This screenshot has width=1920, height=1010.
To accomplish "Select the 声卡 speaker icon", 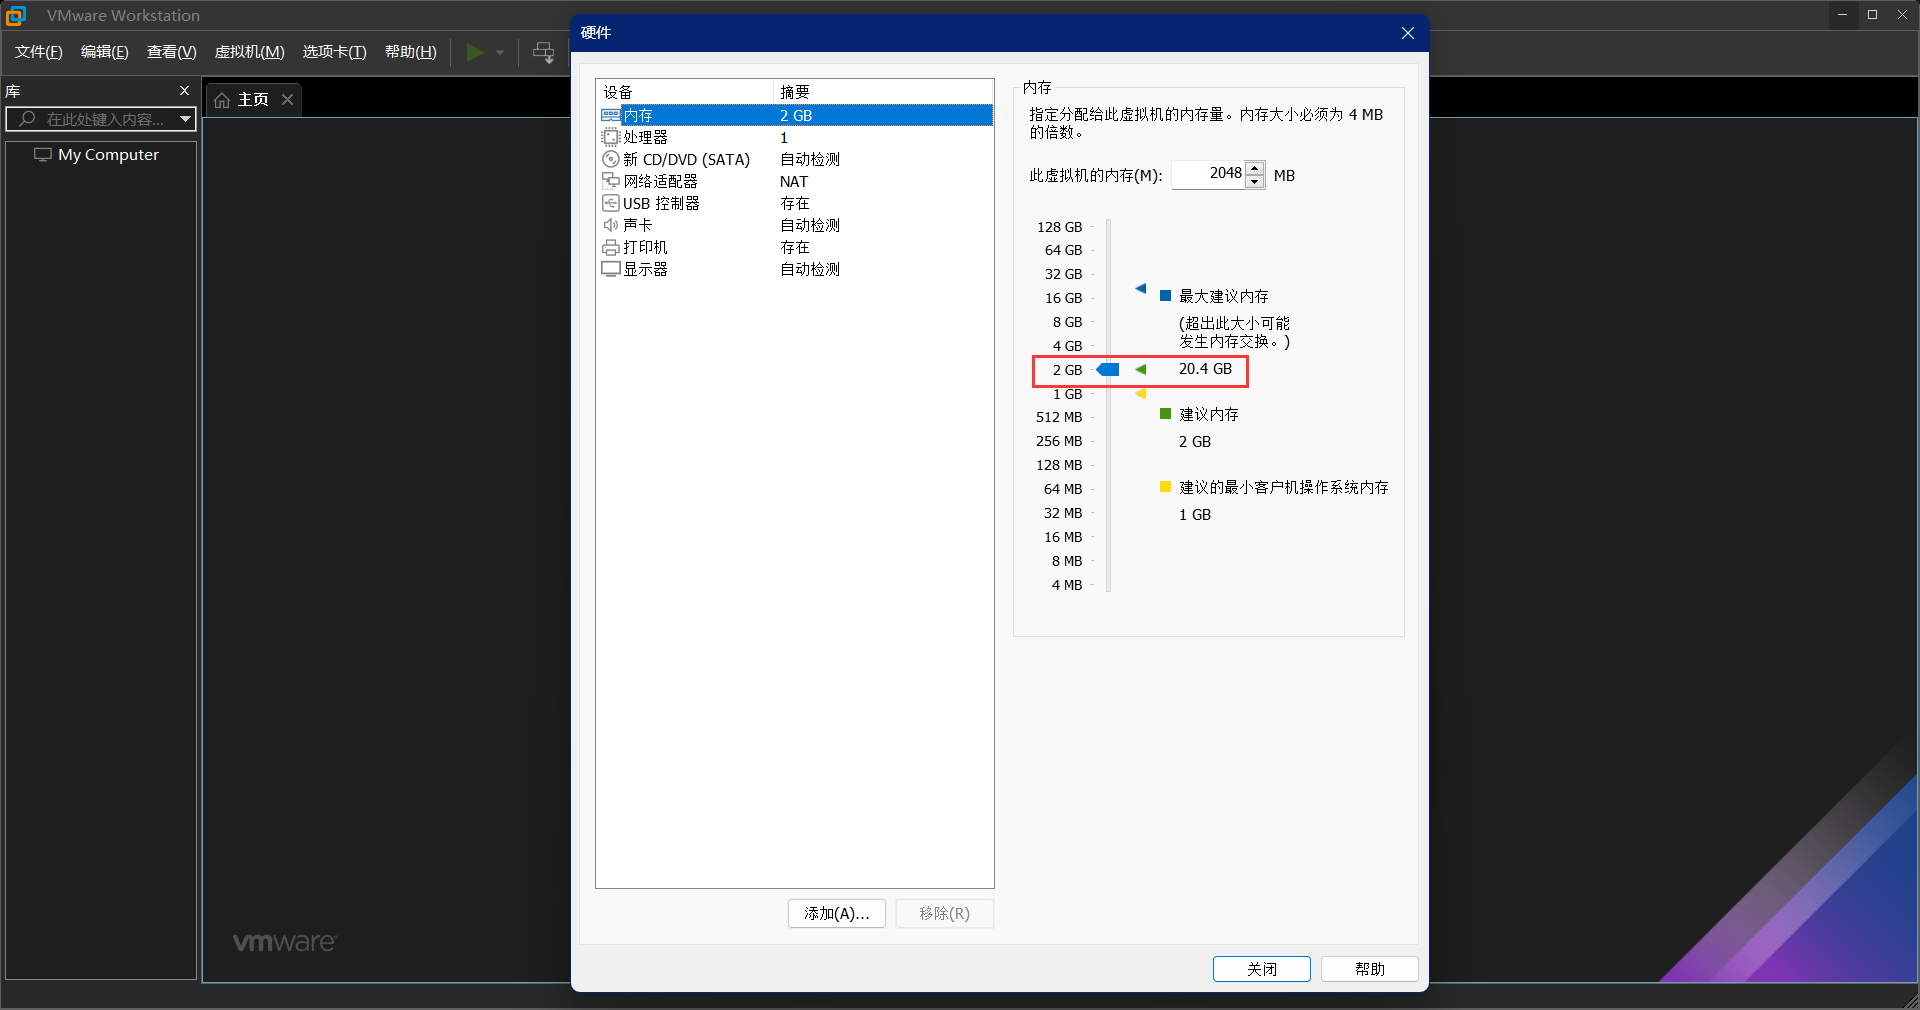I will pos(610,226).
